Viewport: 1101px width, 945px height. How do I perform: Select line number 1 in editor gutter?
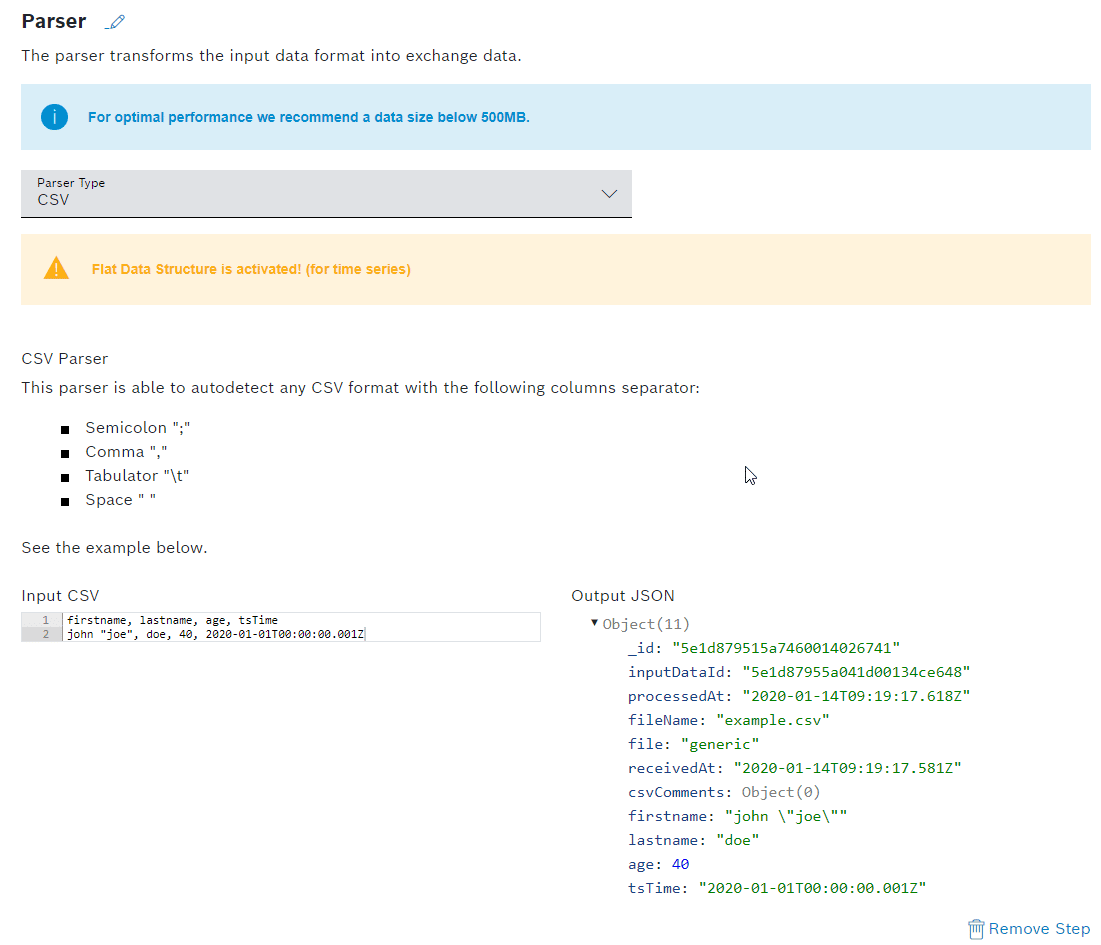click(x=46, y=620)
